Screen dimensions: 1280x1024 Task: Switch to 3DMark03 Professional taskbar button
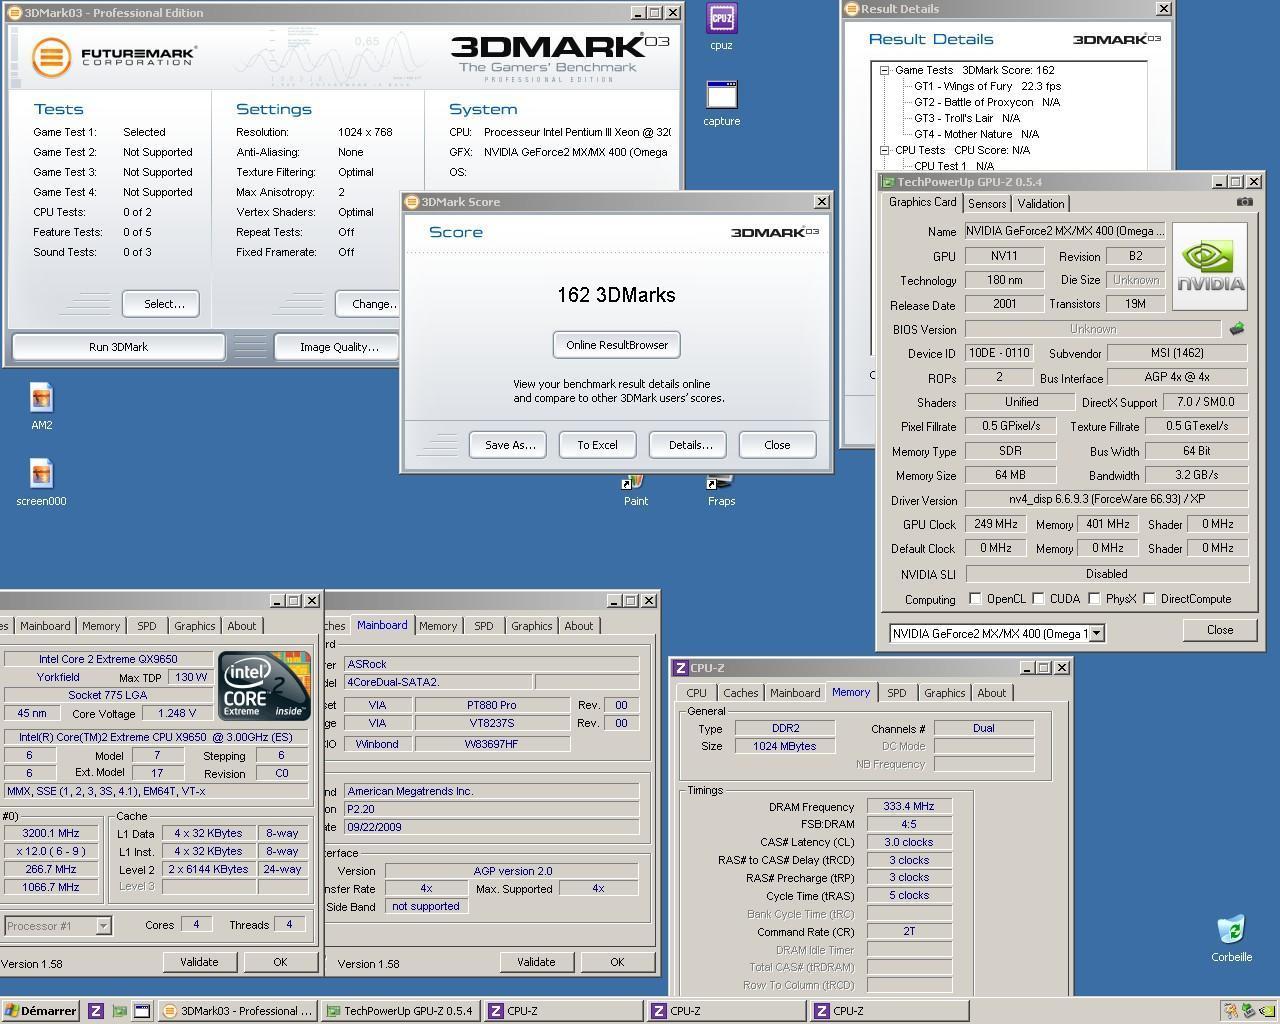[x=238, y=1011]
